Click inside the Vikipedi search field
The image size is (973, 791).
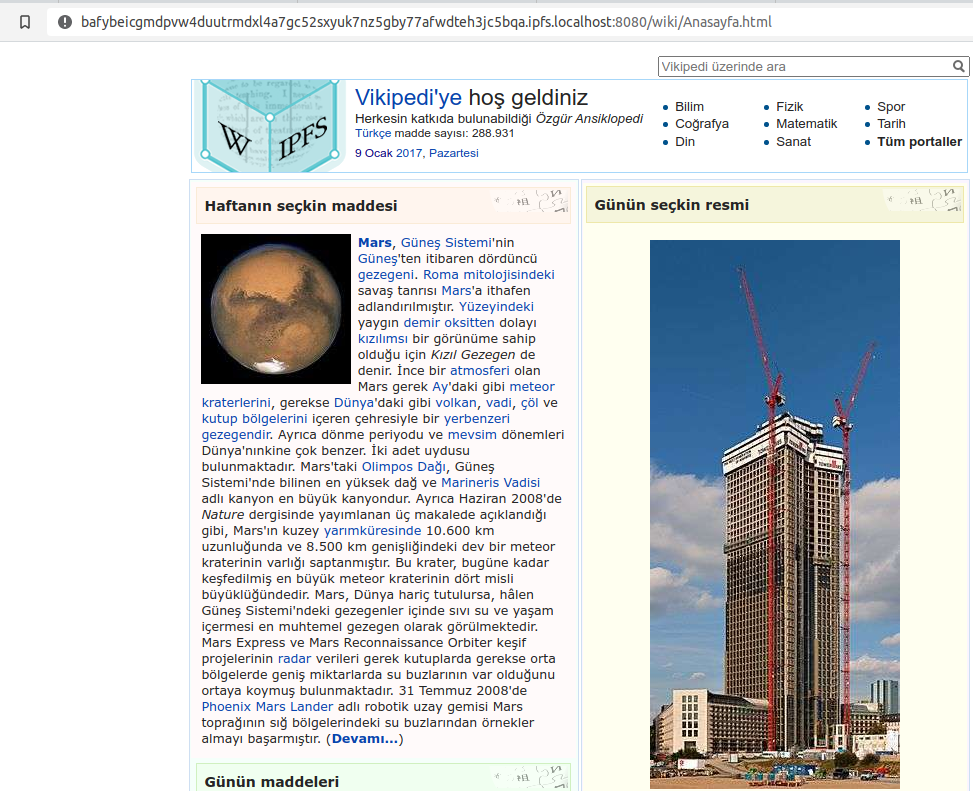tap(804, 67)
